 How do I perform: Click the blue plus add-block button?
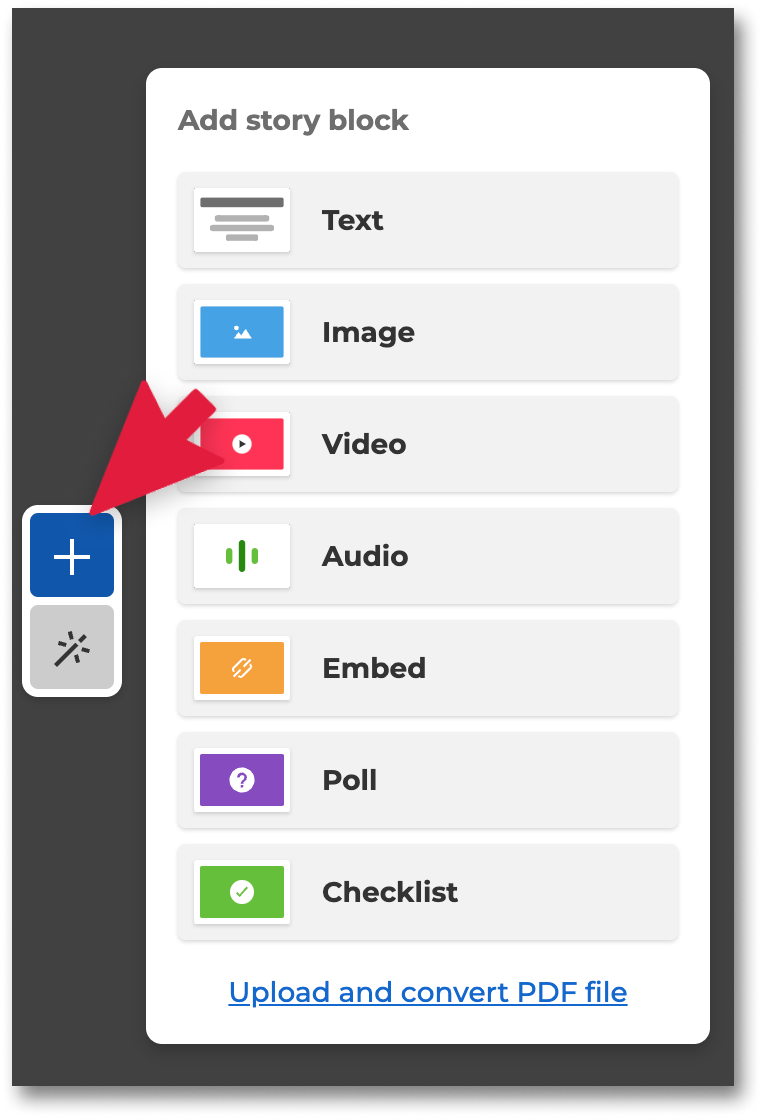point(72,555)
